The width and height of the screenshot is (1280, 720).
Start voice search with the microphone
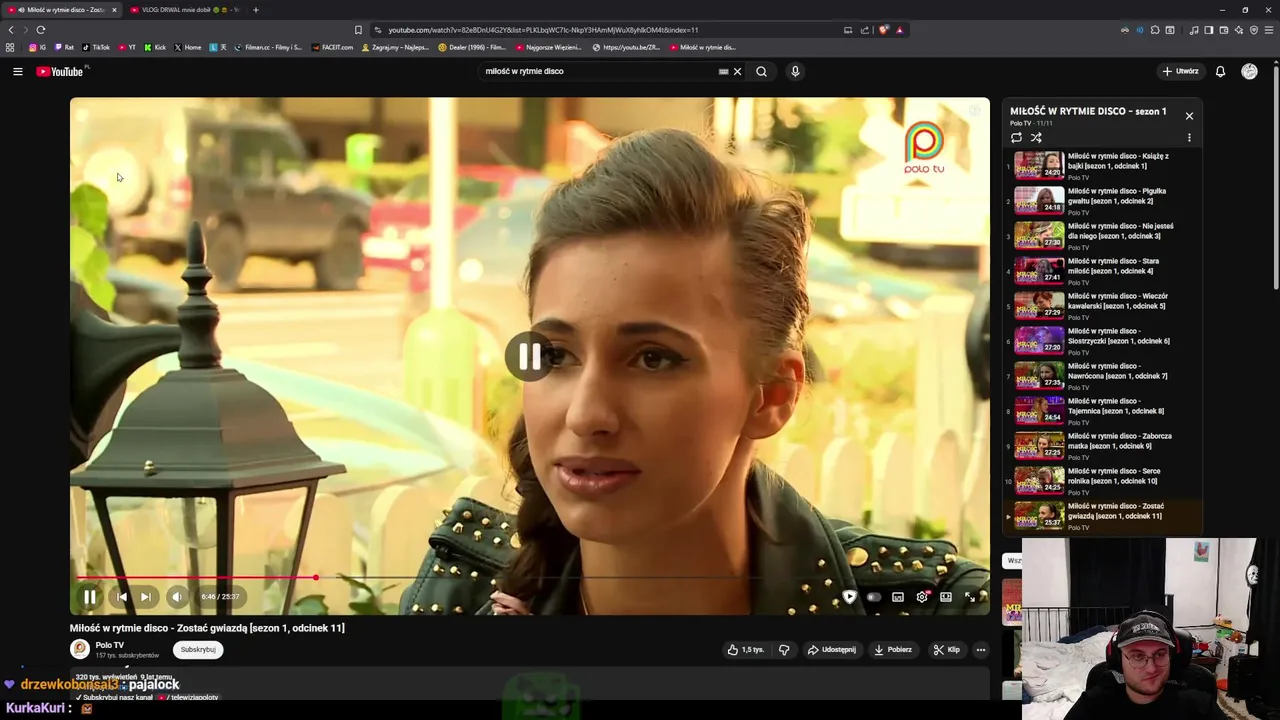tap(795, 71)
